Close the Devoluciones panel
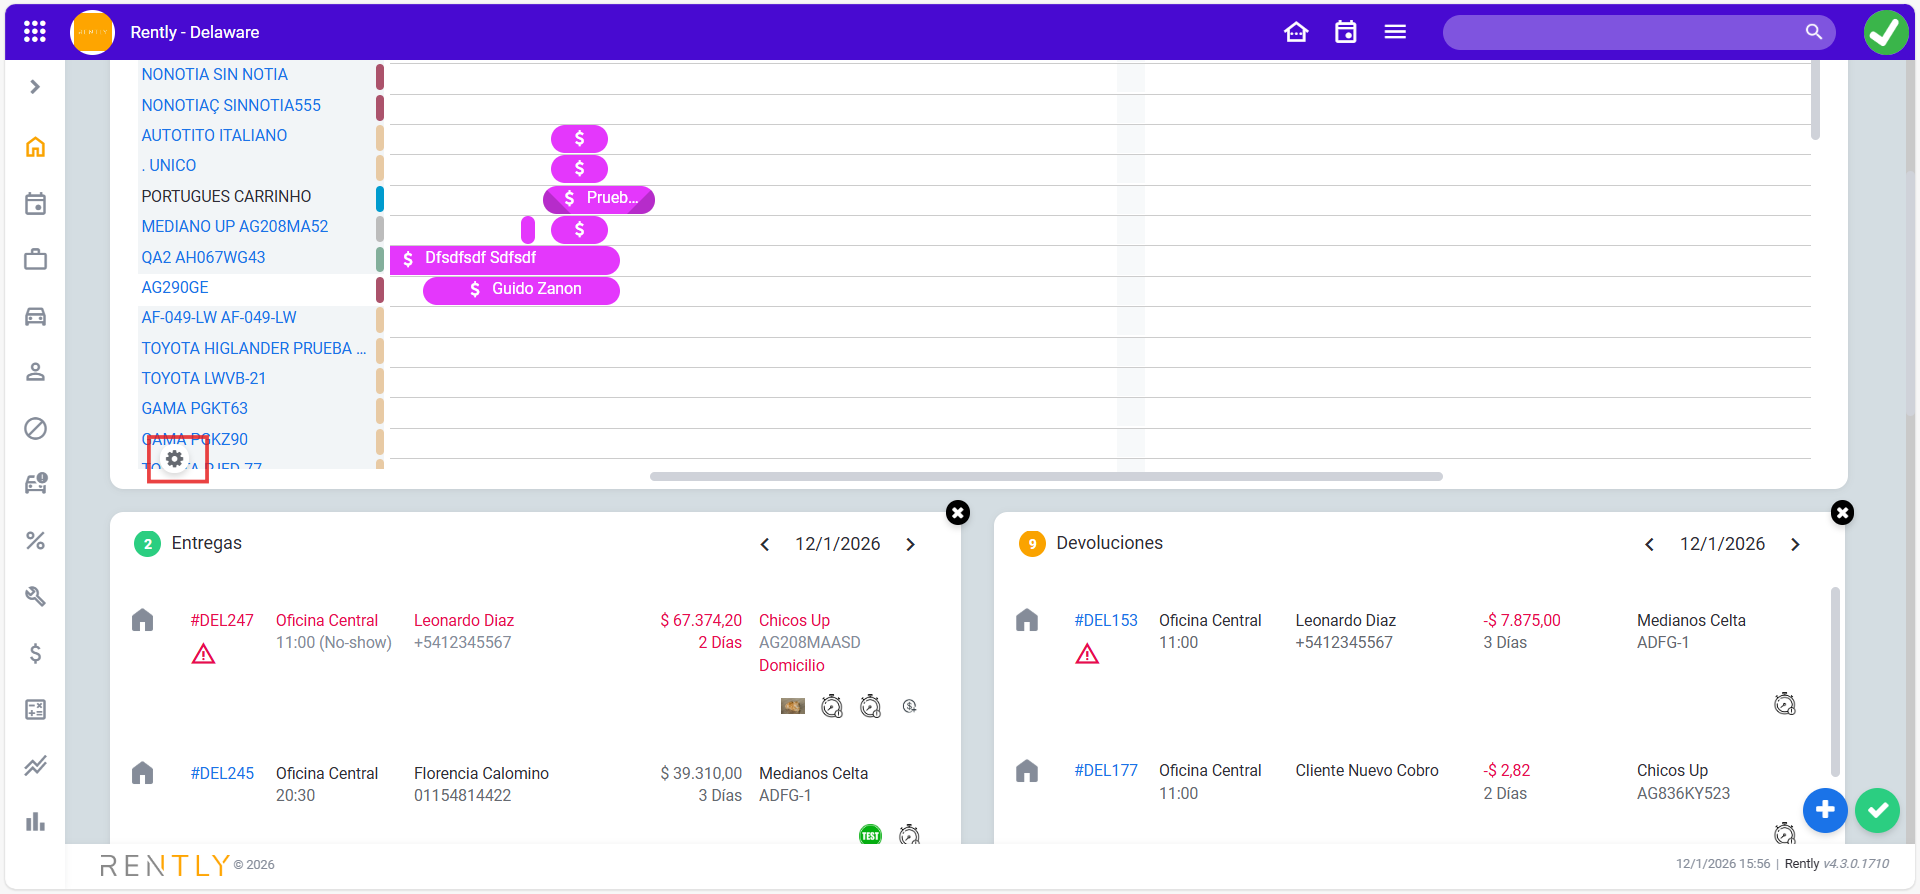The height and width of the screenshot is (894, 1920). pos(1842,513)
